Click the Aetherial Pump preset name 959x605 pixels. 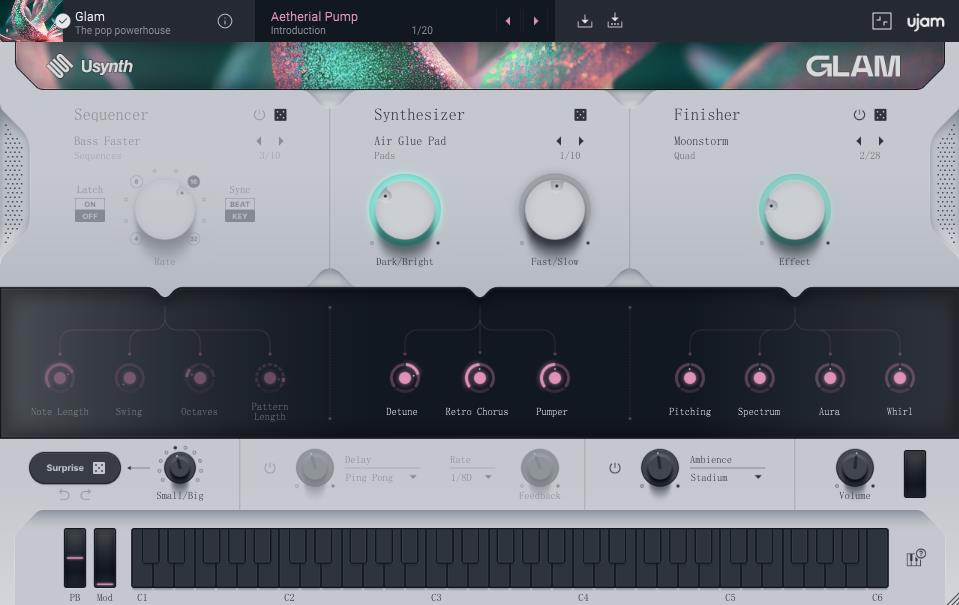point(314,17)
